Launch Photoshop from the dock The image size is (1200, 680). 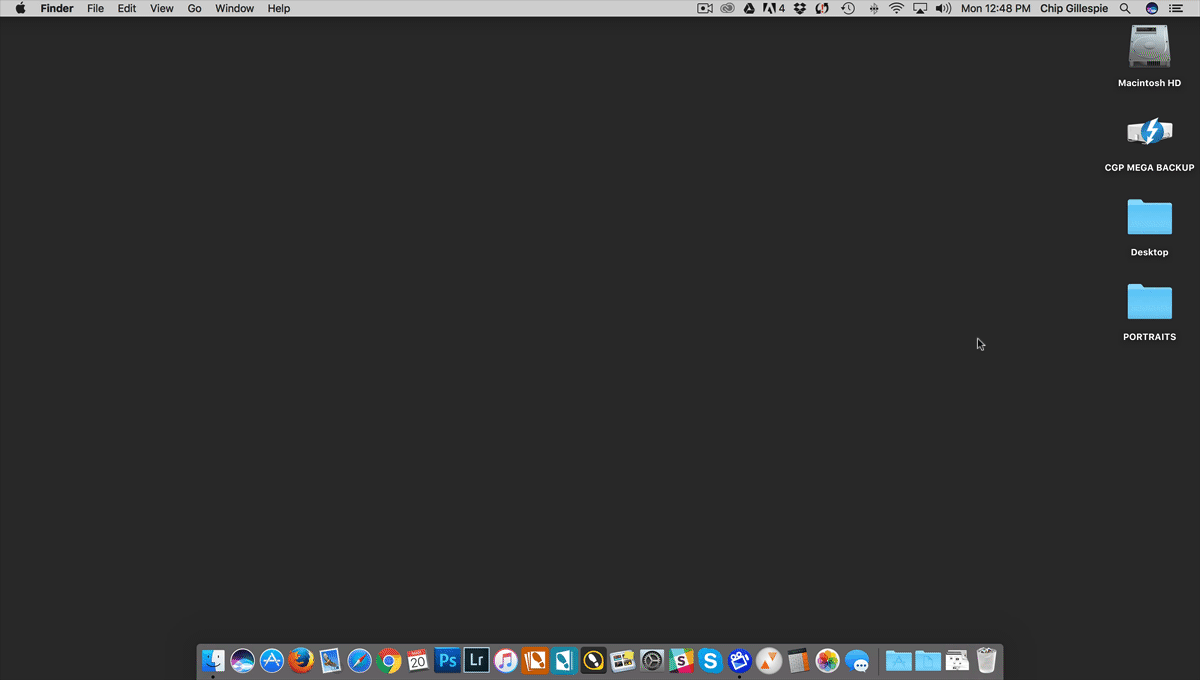(448, 660)
